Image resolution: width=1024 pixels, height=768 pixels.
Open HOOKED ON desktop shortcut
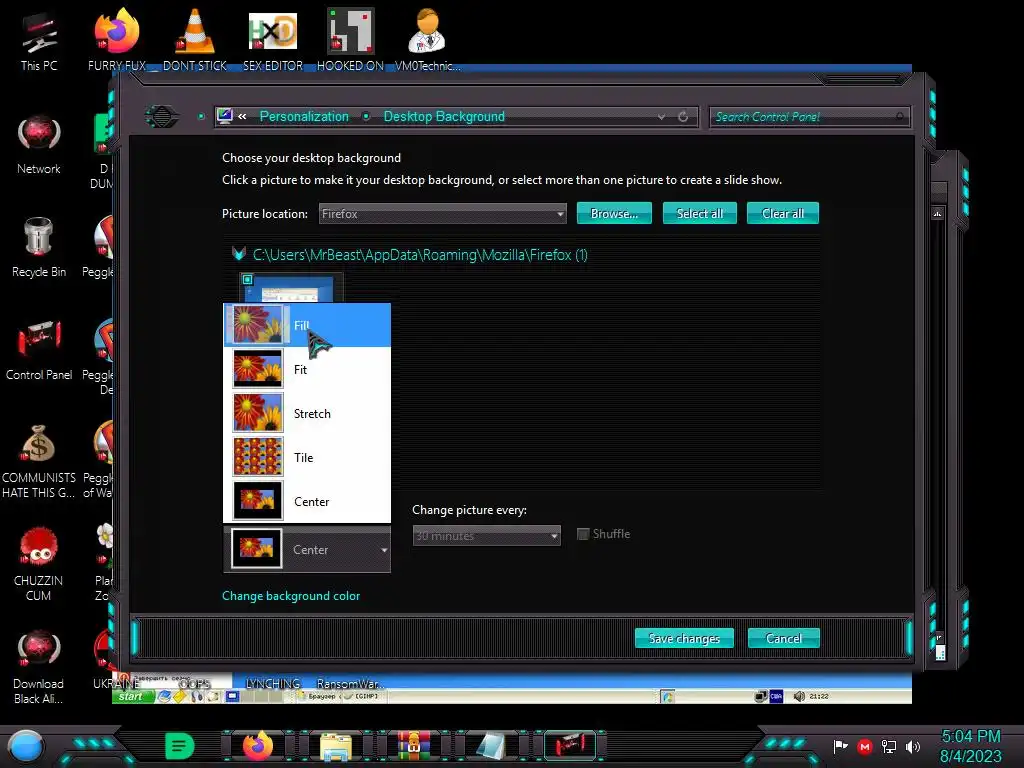tap(350, 40)
